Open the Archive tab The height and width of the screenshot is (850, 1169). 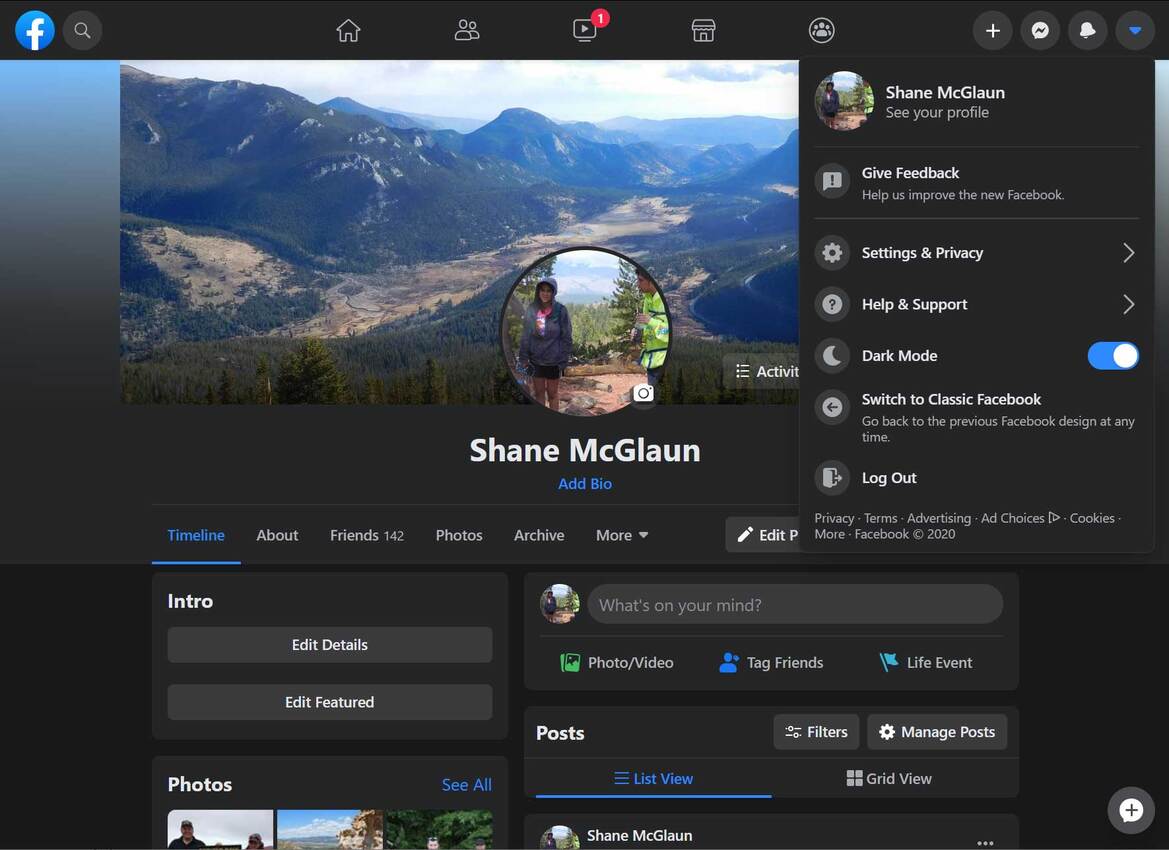[x=539, y=535]
